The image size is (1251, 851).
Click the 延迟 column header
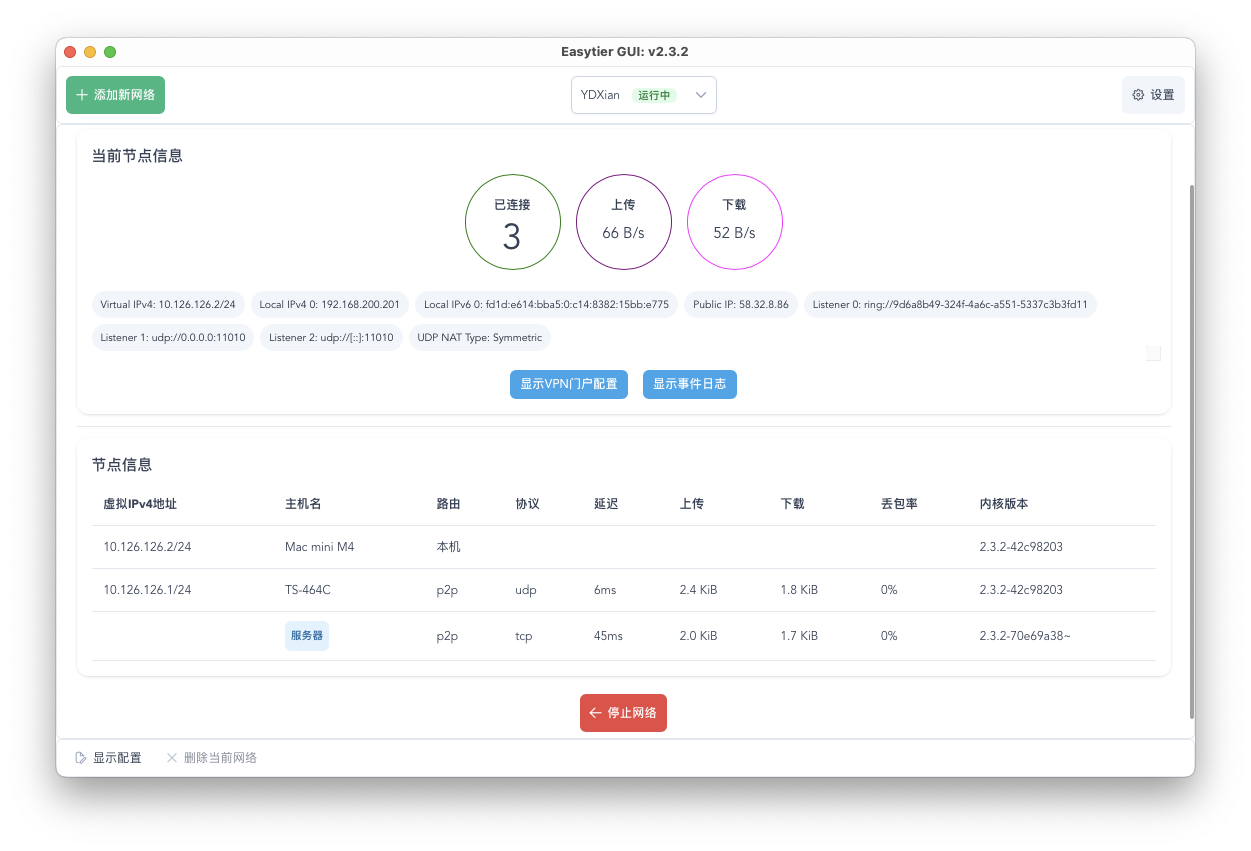tap(606, 504)
